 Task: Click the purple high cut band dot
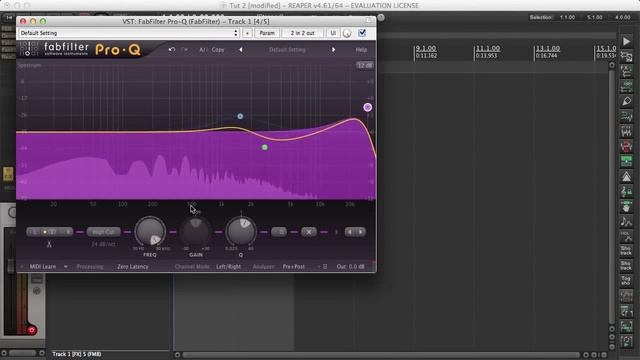coord(367,107)
